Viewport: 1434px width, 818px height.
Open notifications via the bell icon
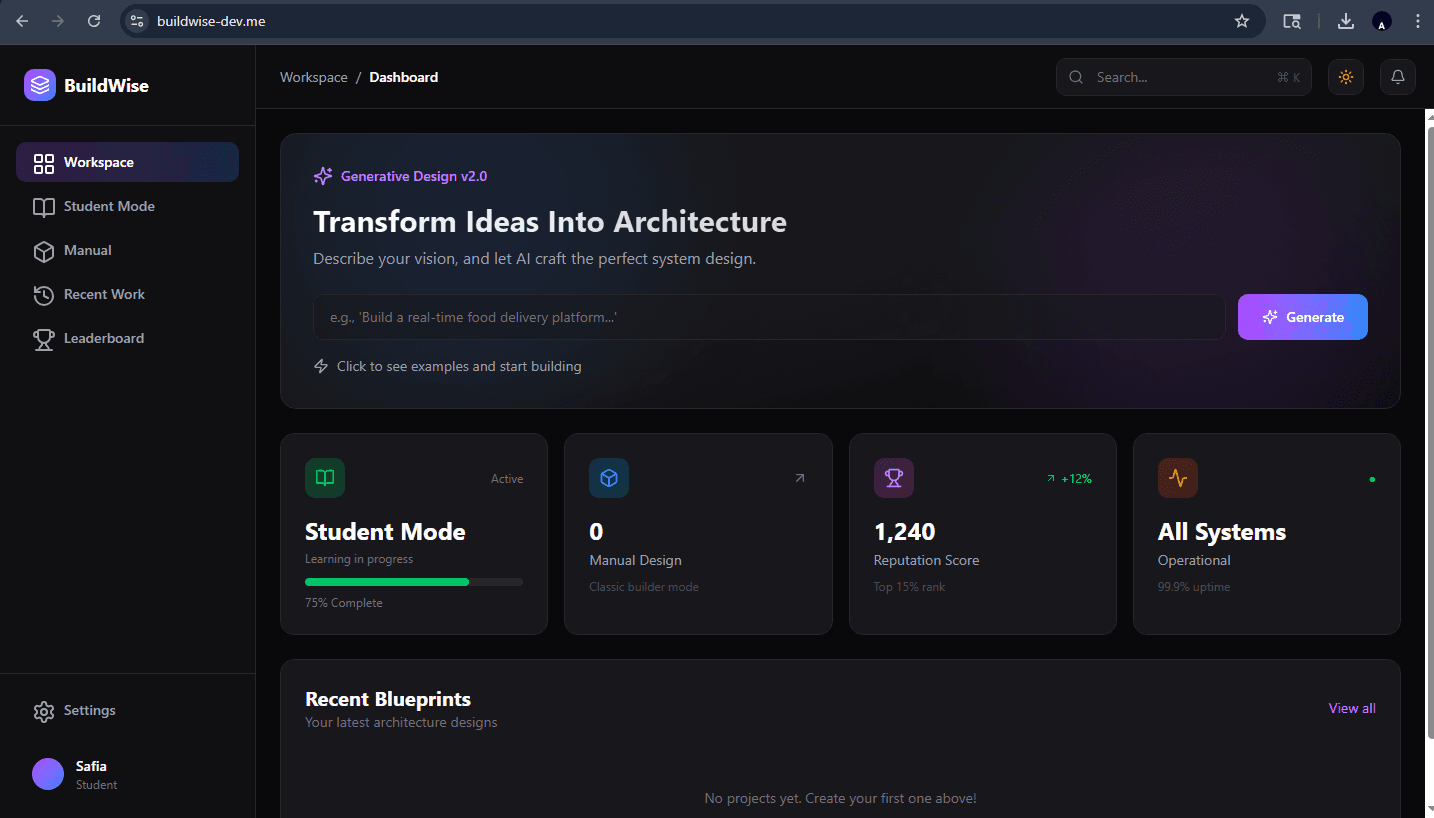pyautogui.click(x=1397, y=77)
